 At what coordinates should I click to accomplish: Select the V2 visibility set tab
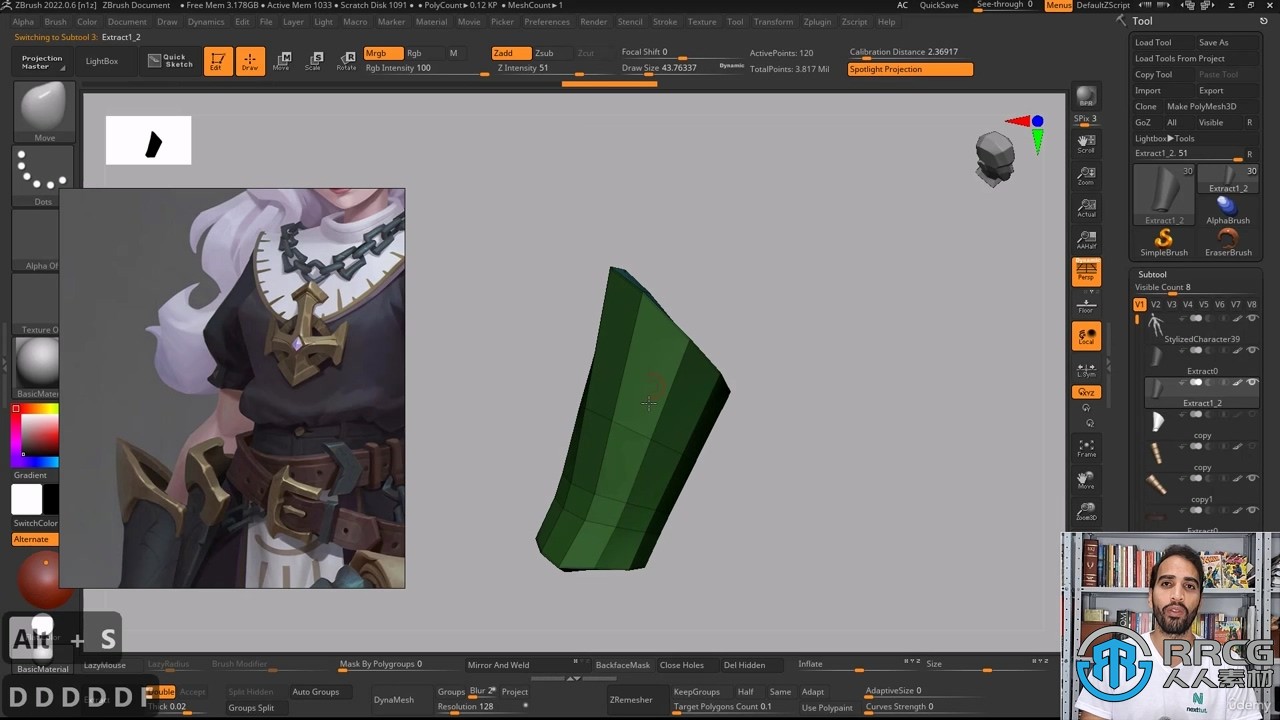coord(1155,304)
